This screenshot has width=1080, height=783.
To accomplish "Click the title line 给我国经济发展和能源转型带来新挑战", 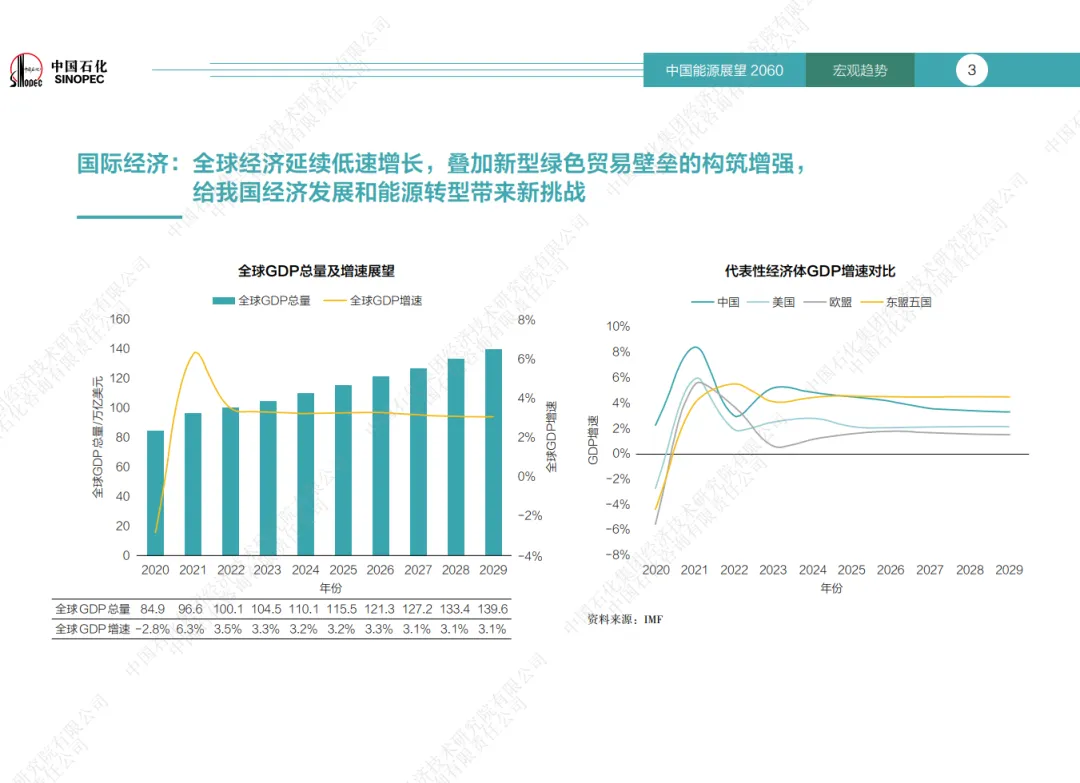I will (389, 192).
